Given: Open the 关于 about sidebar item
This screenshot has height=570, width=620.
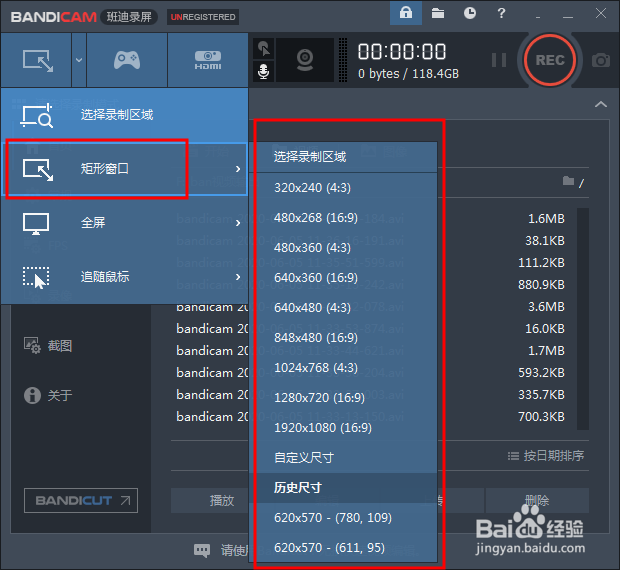Looking at the screenshot, I should click(x=48, y=395).
